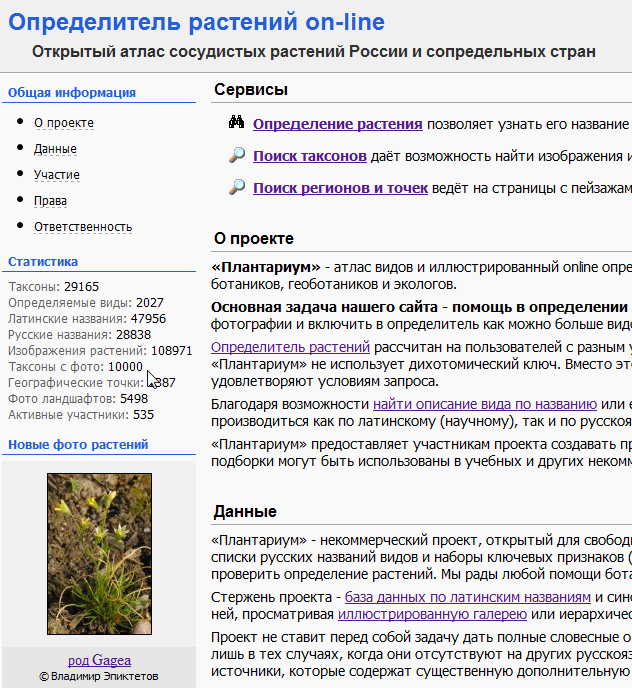Click the magnifier icon beside Поиск таксонов
The width and height of the screenshot is (632, 688).
pos(237,156)
